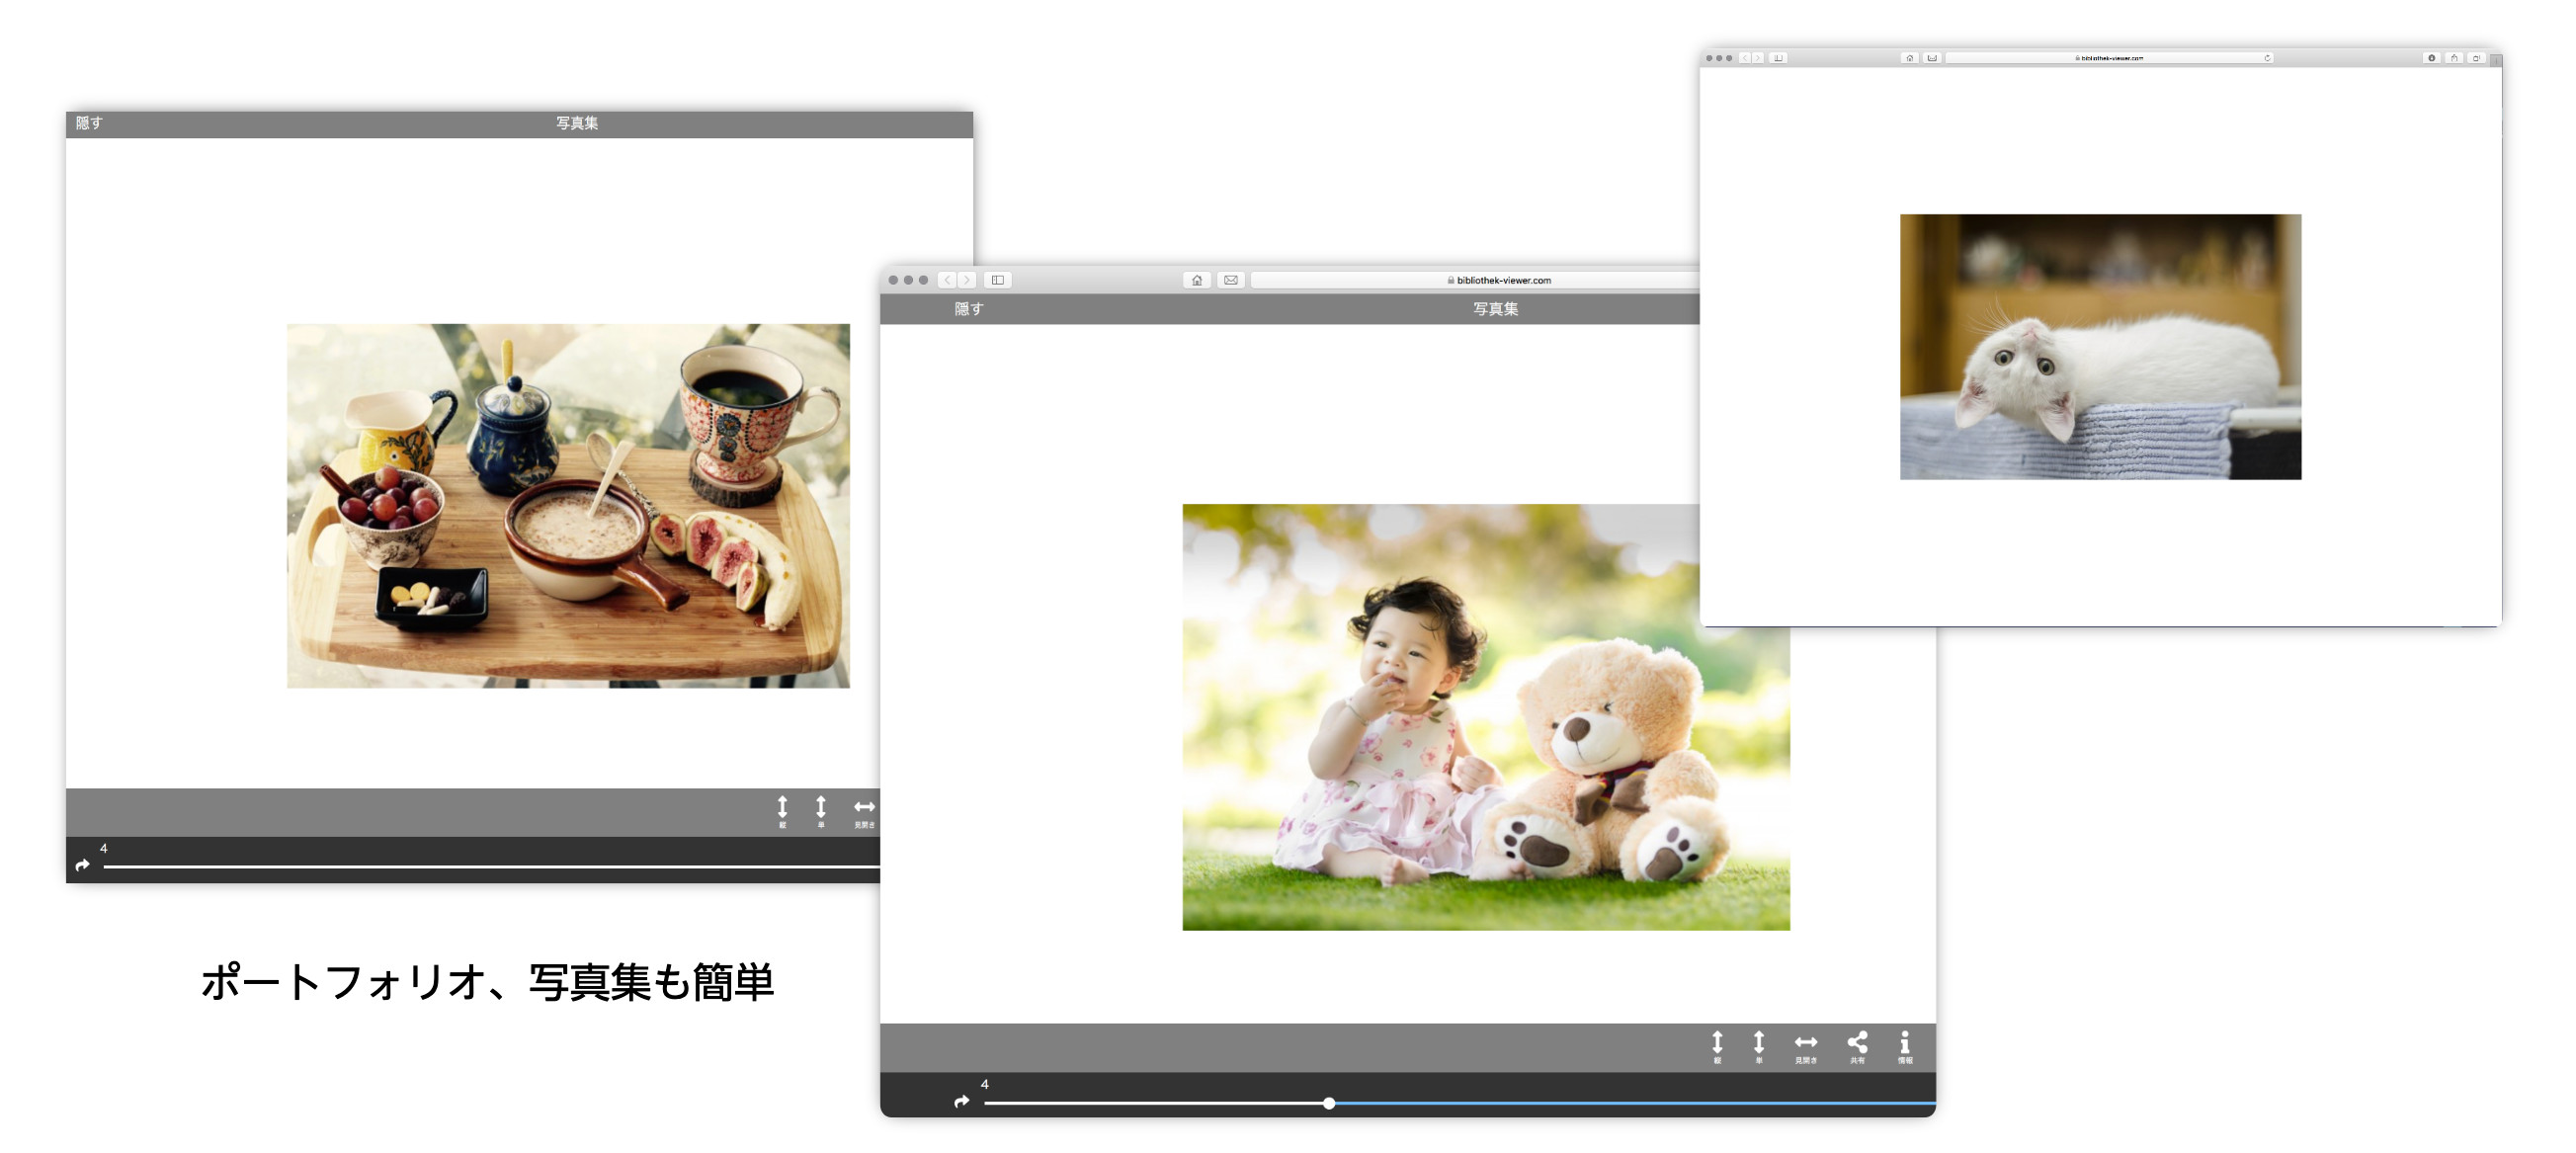This screenshot has width=2576, height=1153.
Task: Click the white cat photo
Action: tap(2100, 346)
